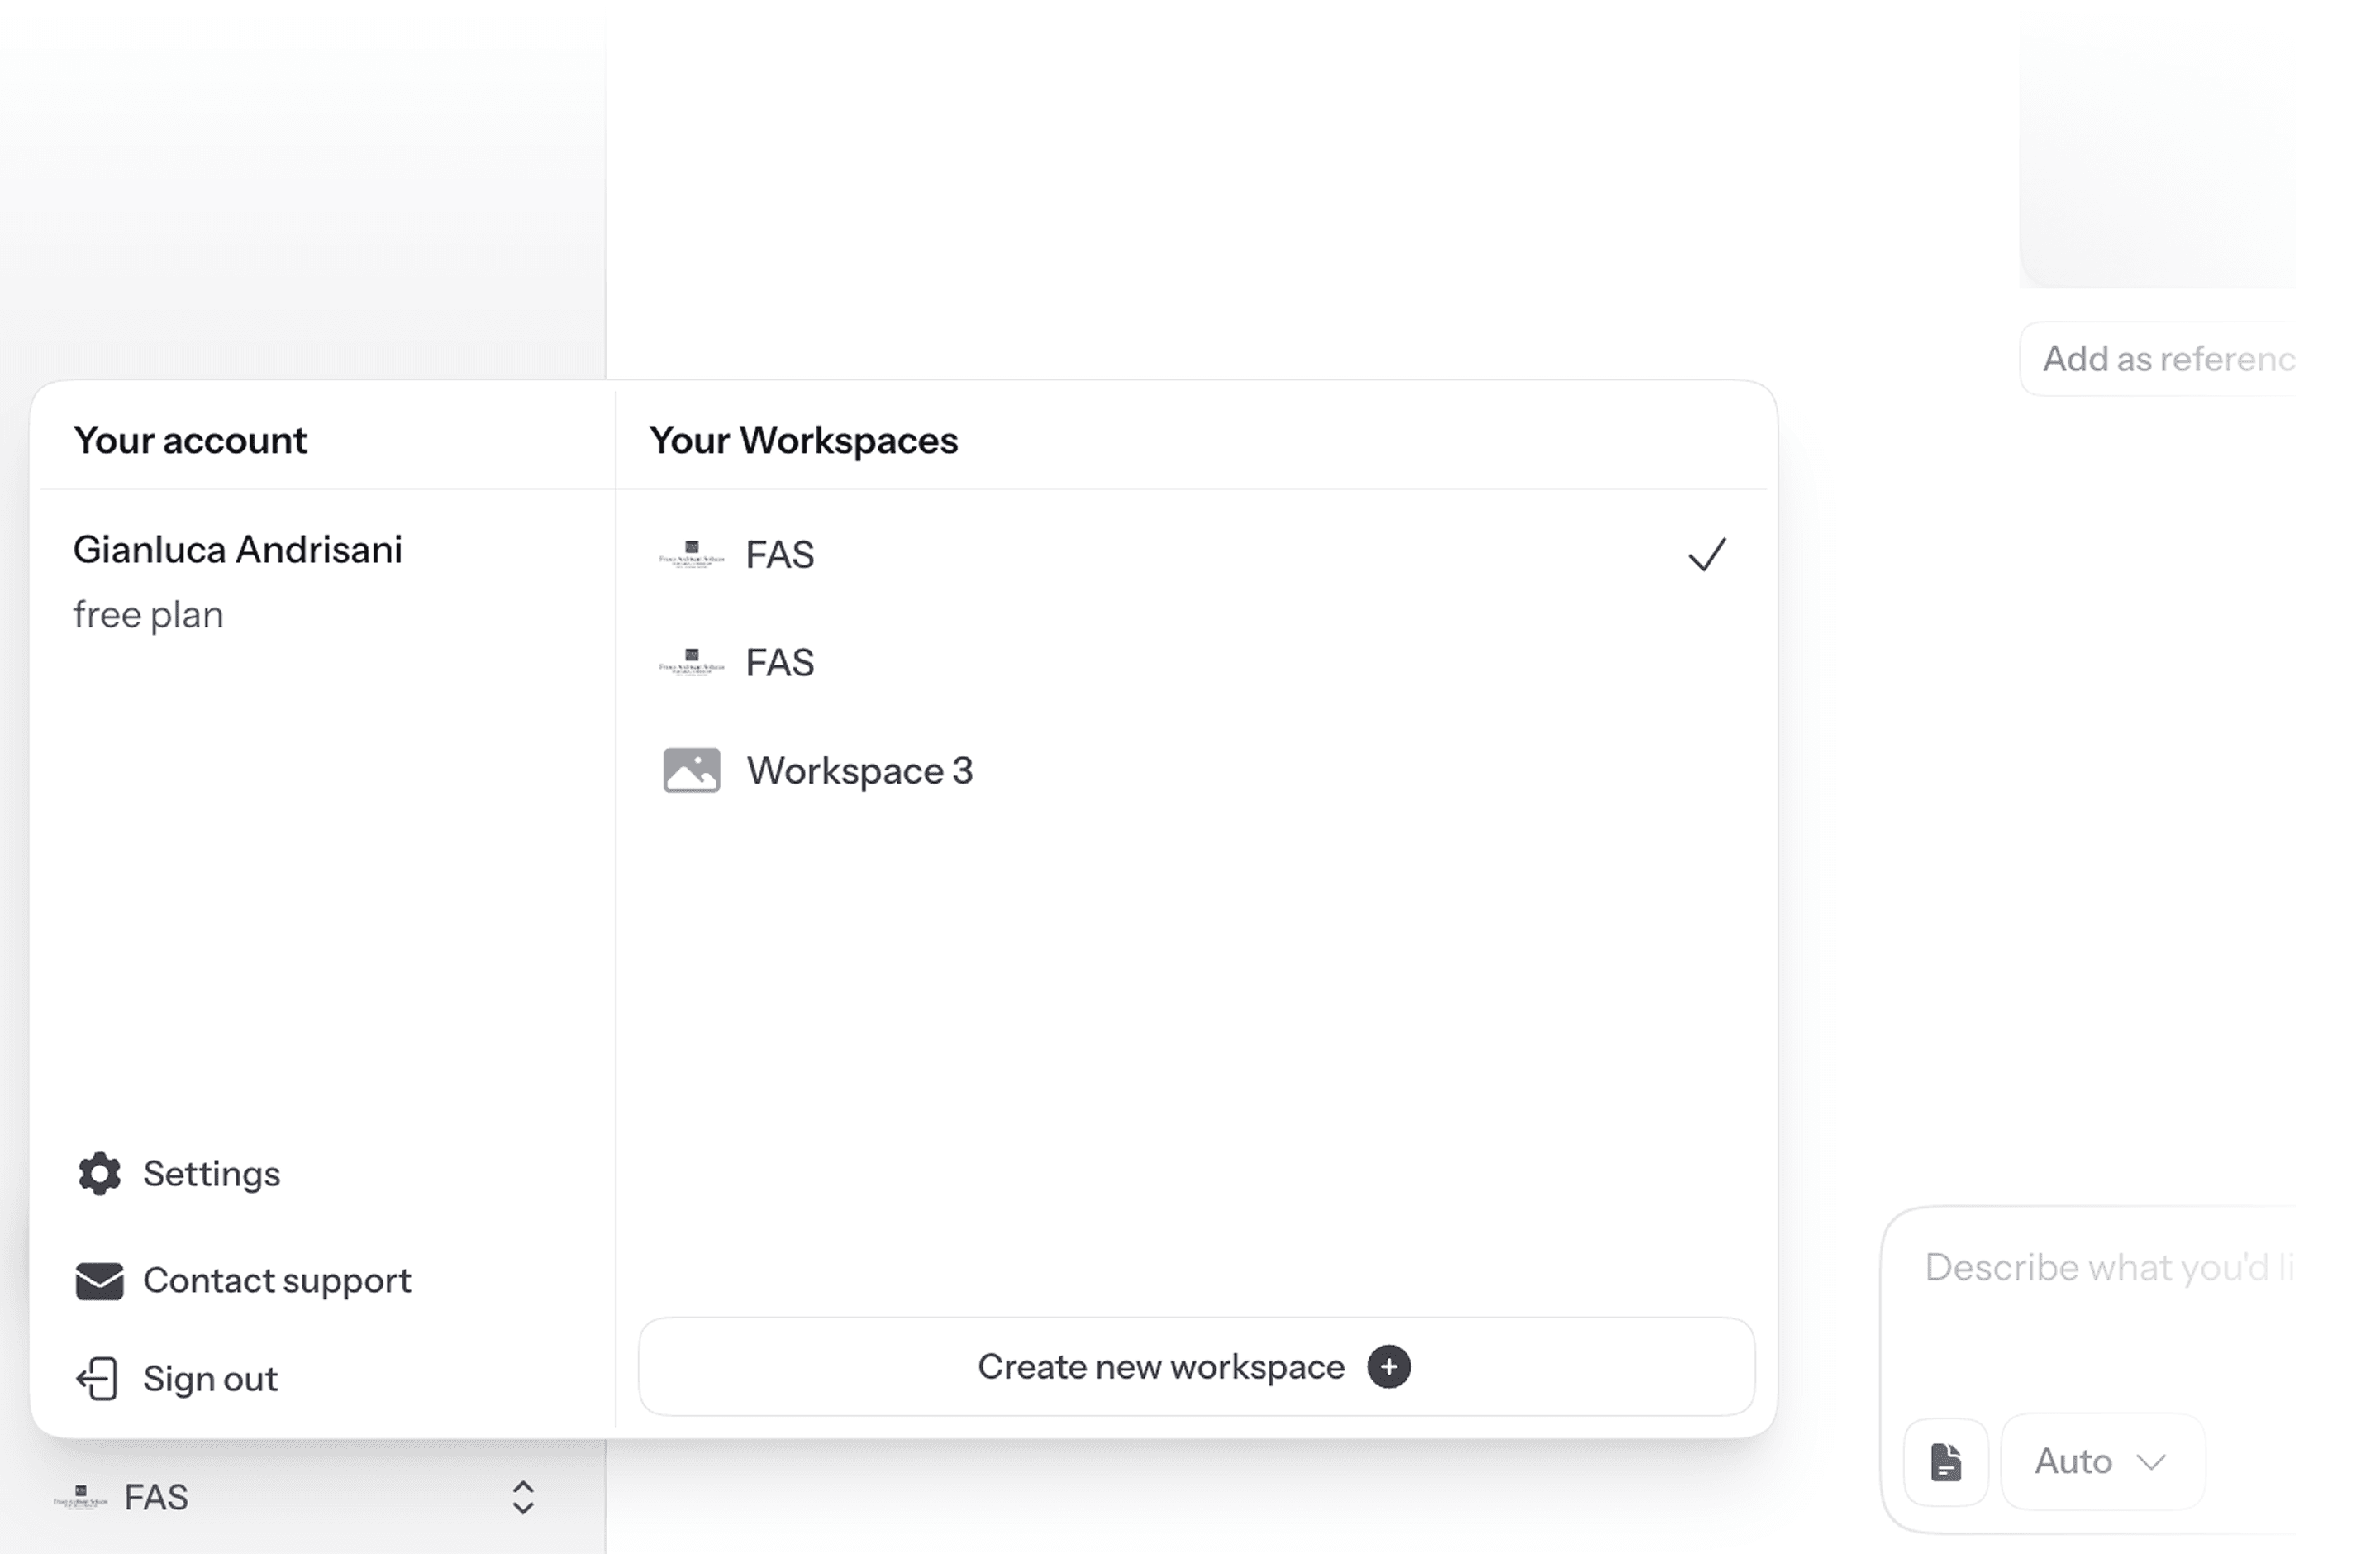Viewport: 2380px width, 1554px height.
Task: Click the Settings gear icon
Action: point(99,1174)
